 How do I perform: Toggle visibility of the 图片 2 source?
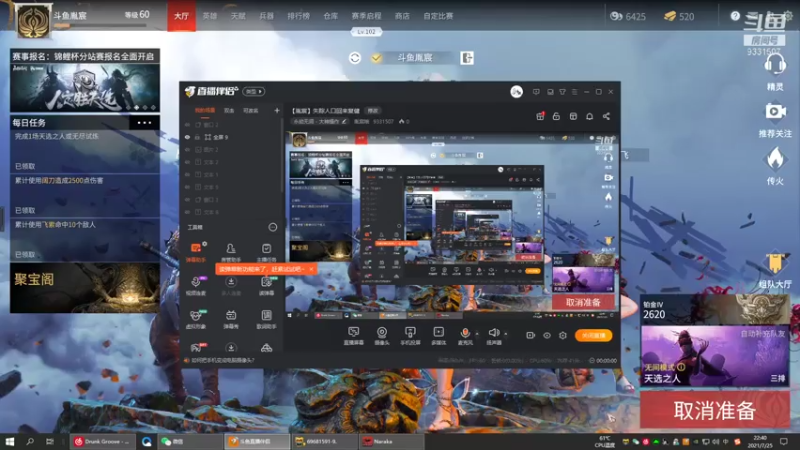pyautogui.click(x=187, y=149)
